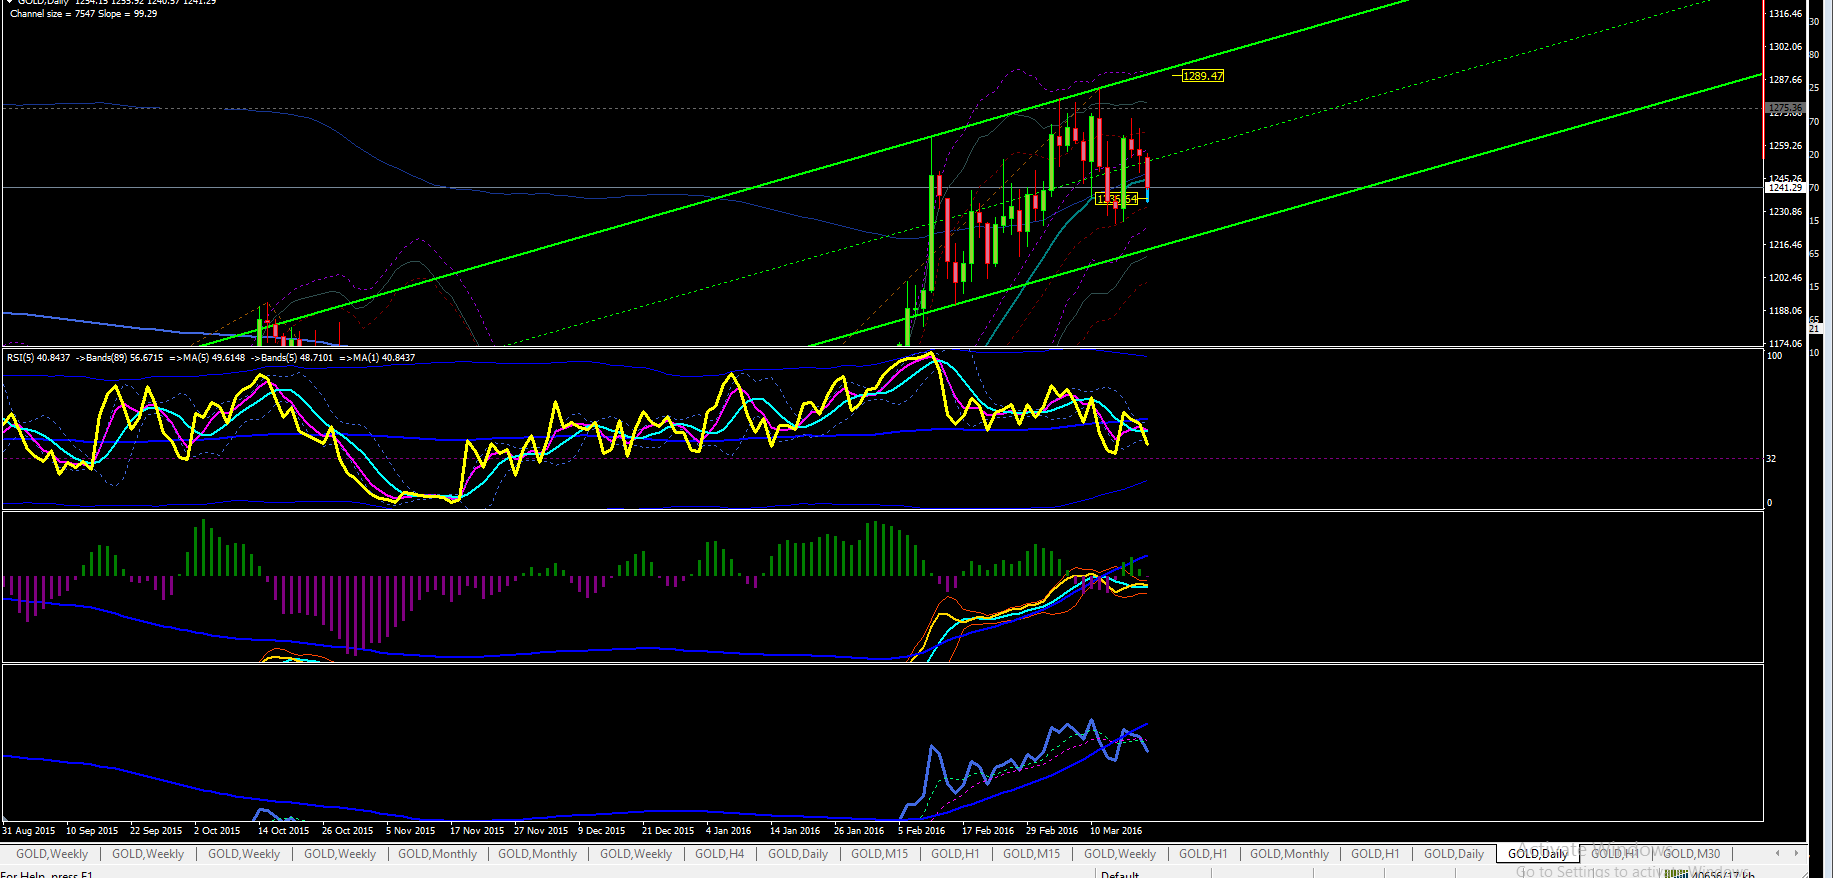Select the active bold GOLD,Daily tab
The height and width of the screenshot is (878, 1833).
click(x=1538, y=854)
